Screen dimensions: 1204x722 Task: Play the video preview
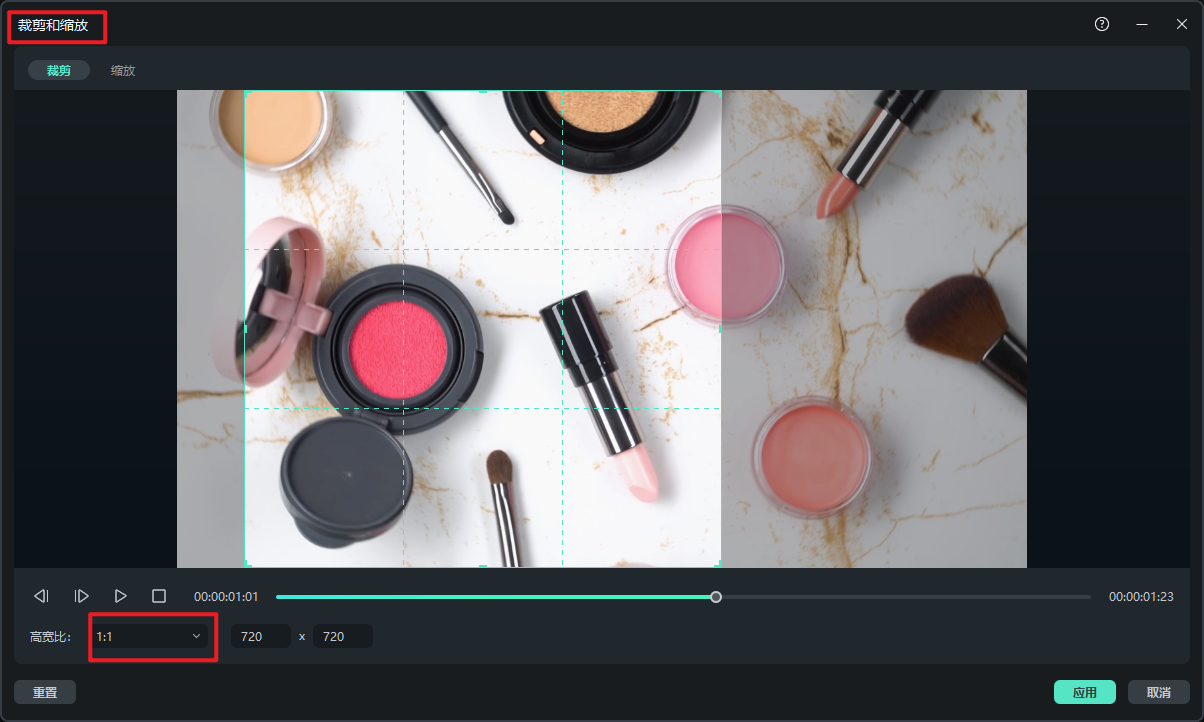pyautogui.click(x=121, y=596)
